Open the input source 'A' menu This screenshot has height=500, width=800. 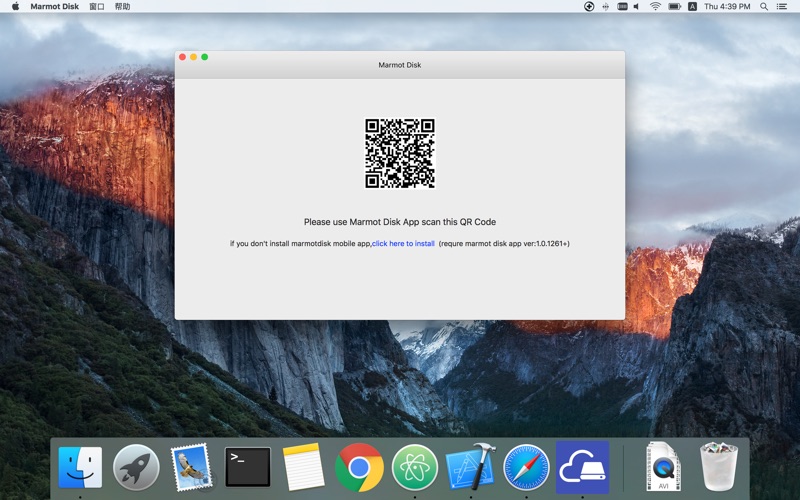[x=692, y=6]
